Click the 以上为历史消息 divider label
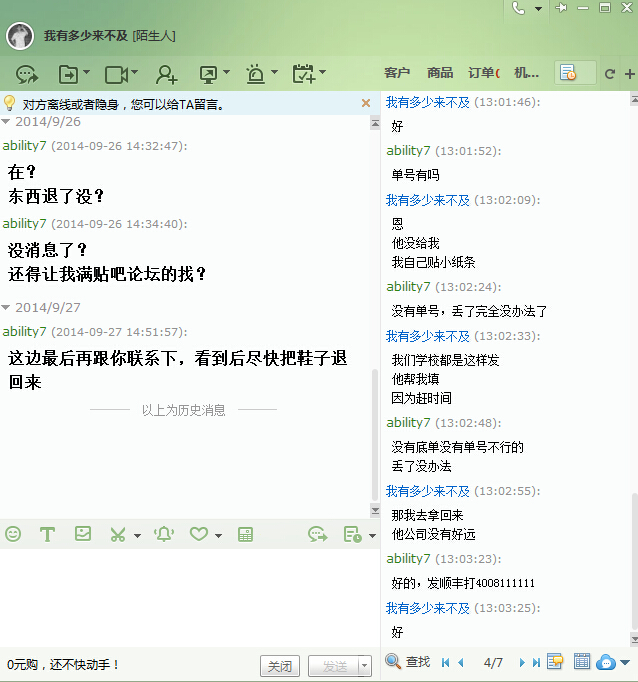The image size is (638, 682). [x=184, y=410]
